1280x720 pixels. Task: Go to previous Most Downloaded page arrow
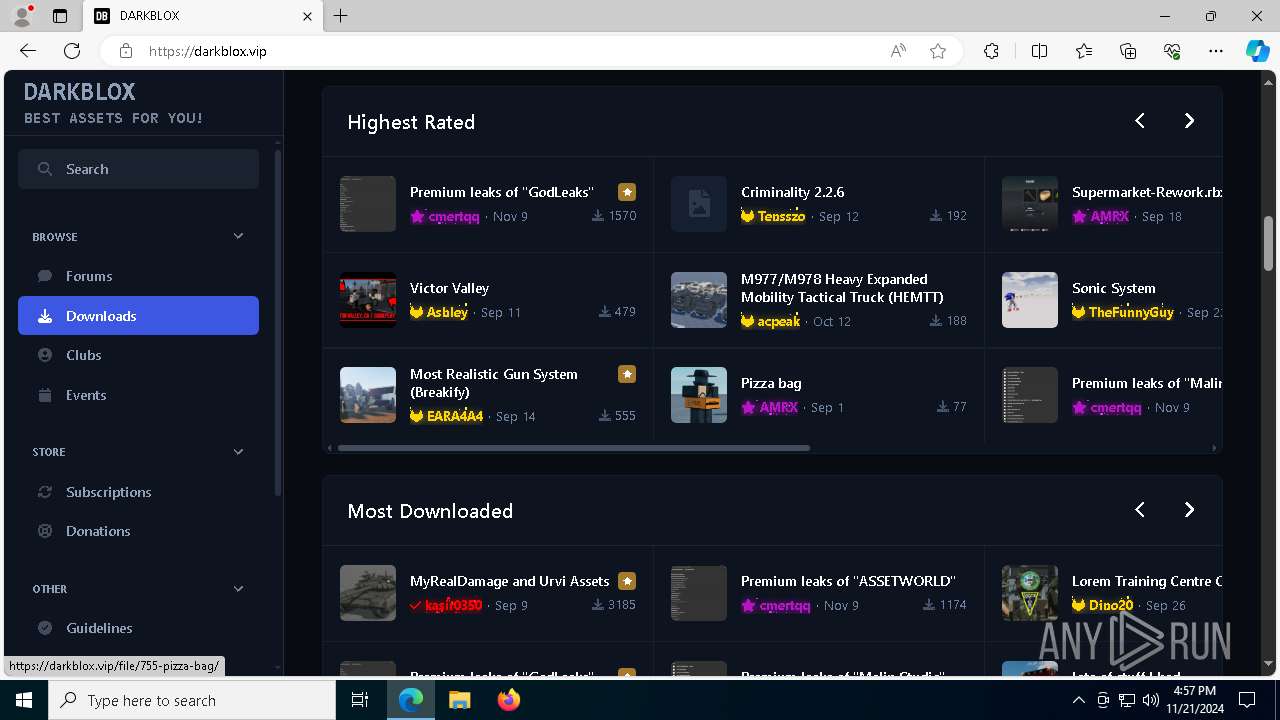[x=1140, y=510]
